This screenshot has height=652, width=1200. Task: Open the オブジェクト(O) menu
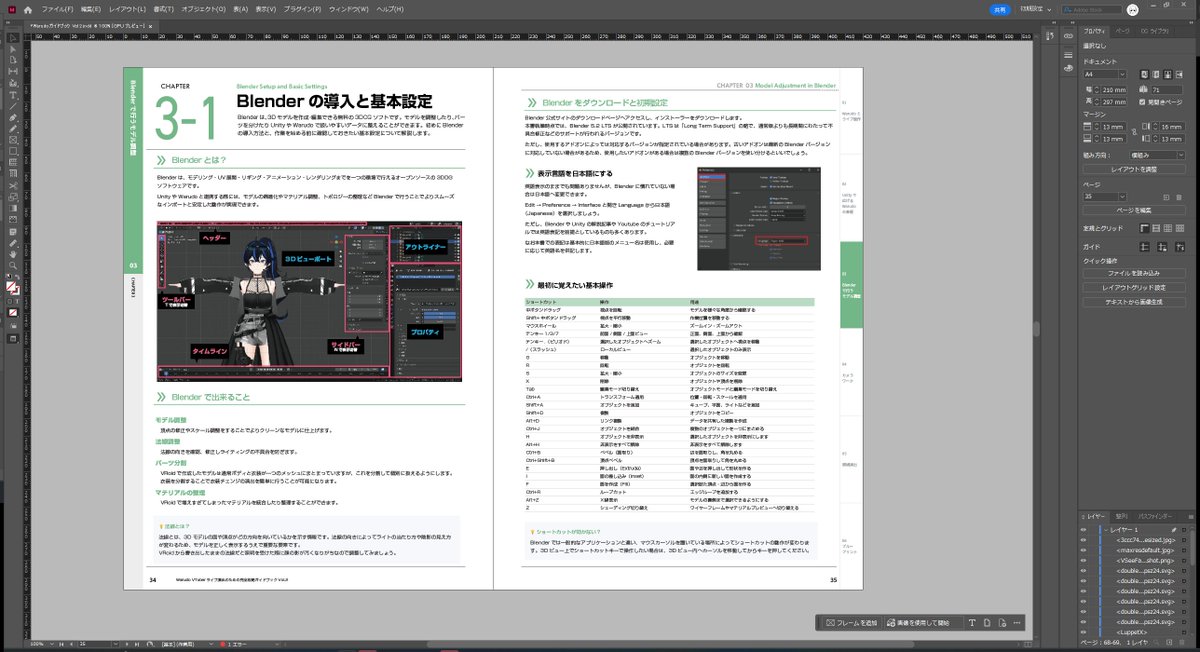pyautogui.click(x=204, y=10)
